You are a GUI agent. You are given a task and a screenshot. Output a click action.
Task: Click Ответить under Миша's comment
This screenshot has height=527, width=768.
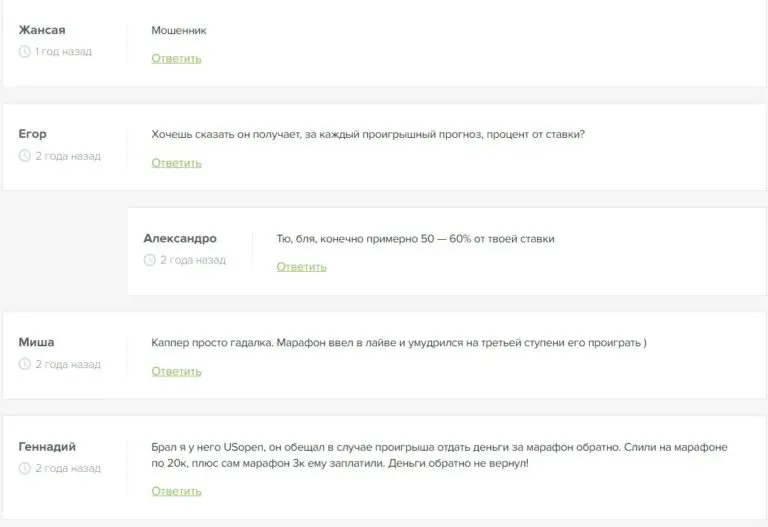[x=176, y=371]
